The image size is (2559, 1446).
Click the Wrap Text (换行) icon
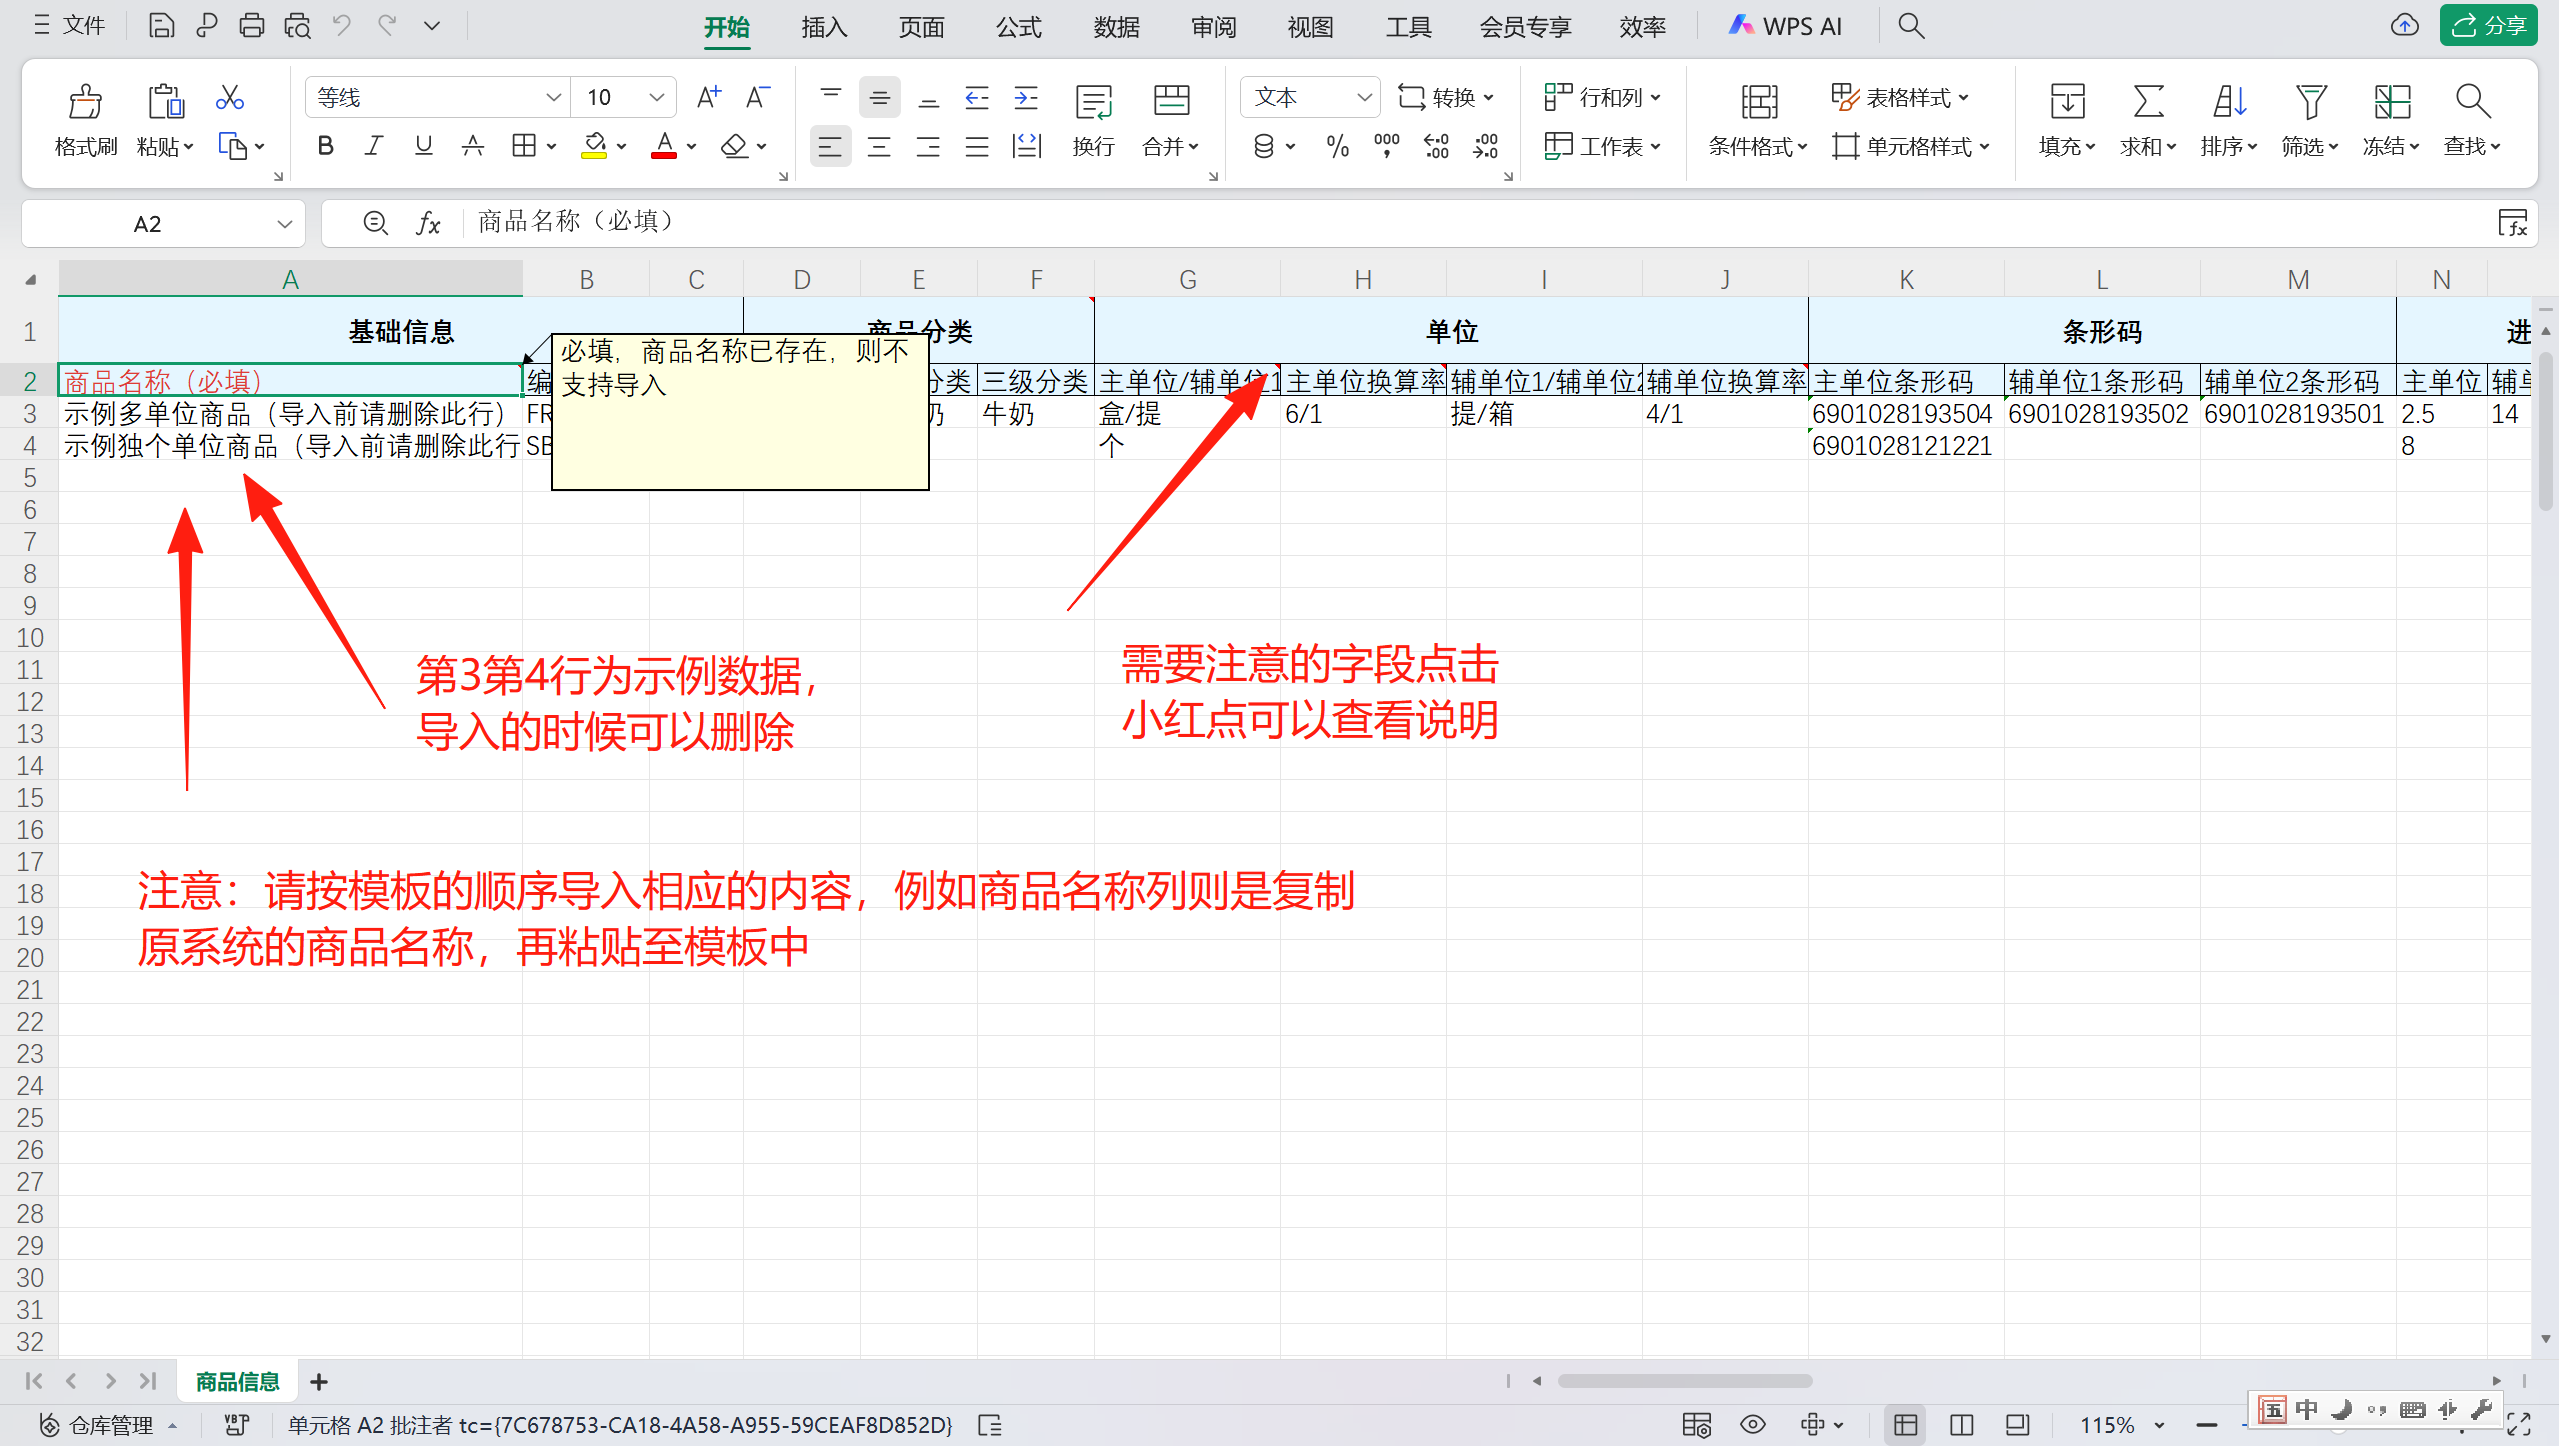coord(1093,103)
